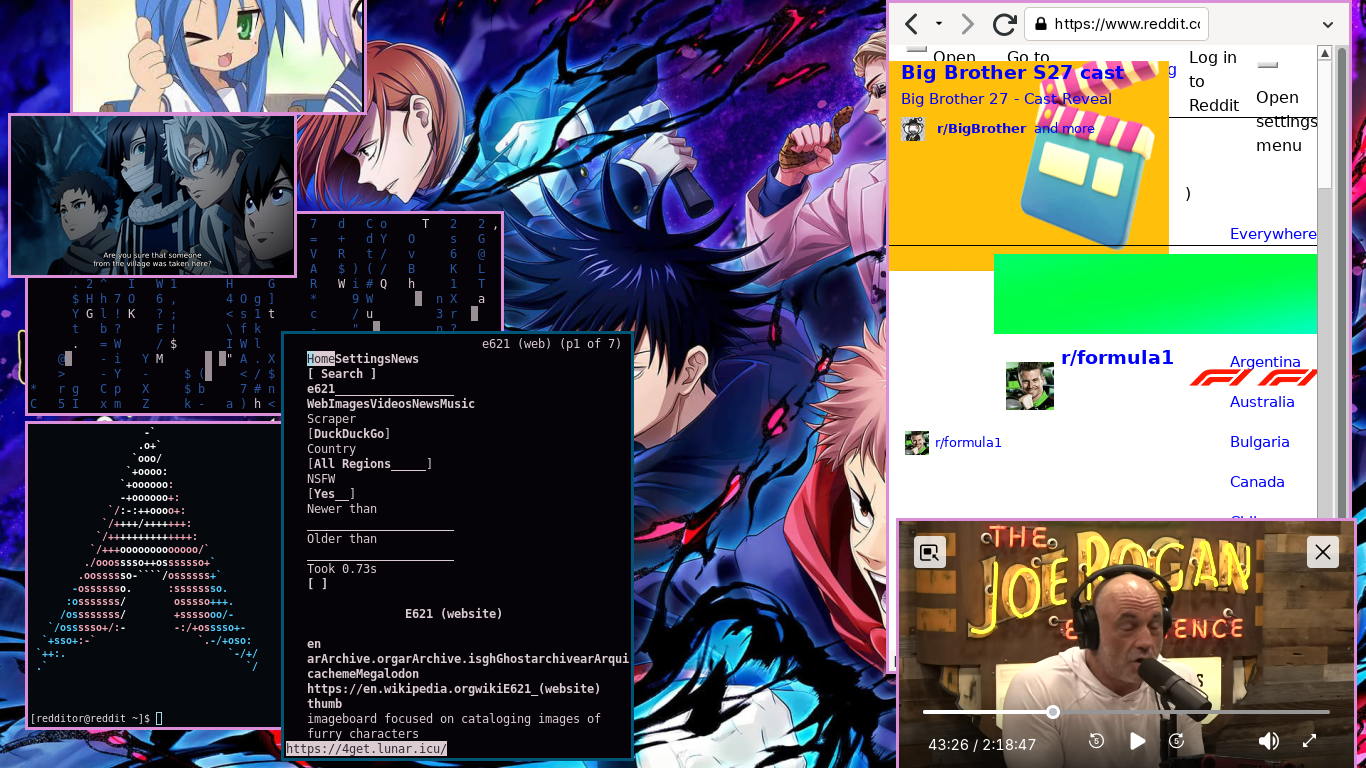The height and width of the screenshot is (768, 1366).
Task: Click Log in to Reddit
Action: click(1213, 81)
